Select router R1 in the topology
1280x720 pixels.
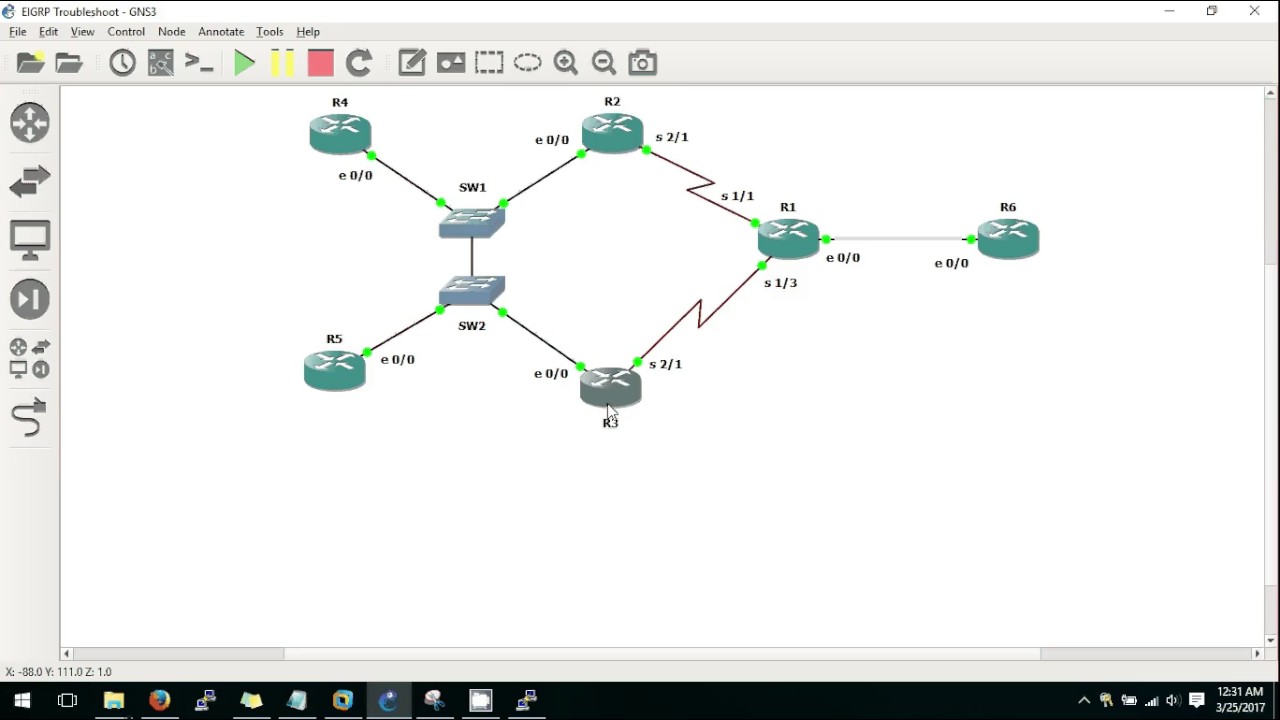click(x=788, y=238)
